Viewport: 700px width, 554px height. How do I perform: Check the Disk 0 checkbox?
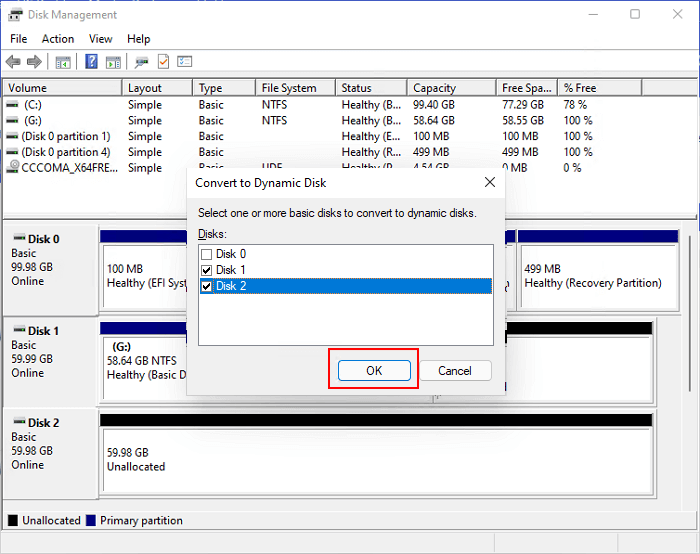pos(207,254)
